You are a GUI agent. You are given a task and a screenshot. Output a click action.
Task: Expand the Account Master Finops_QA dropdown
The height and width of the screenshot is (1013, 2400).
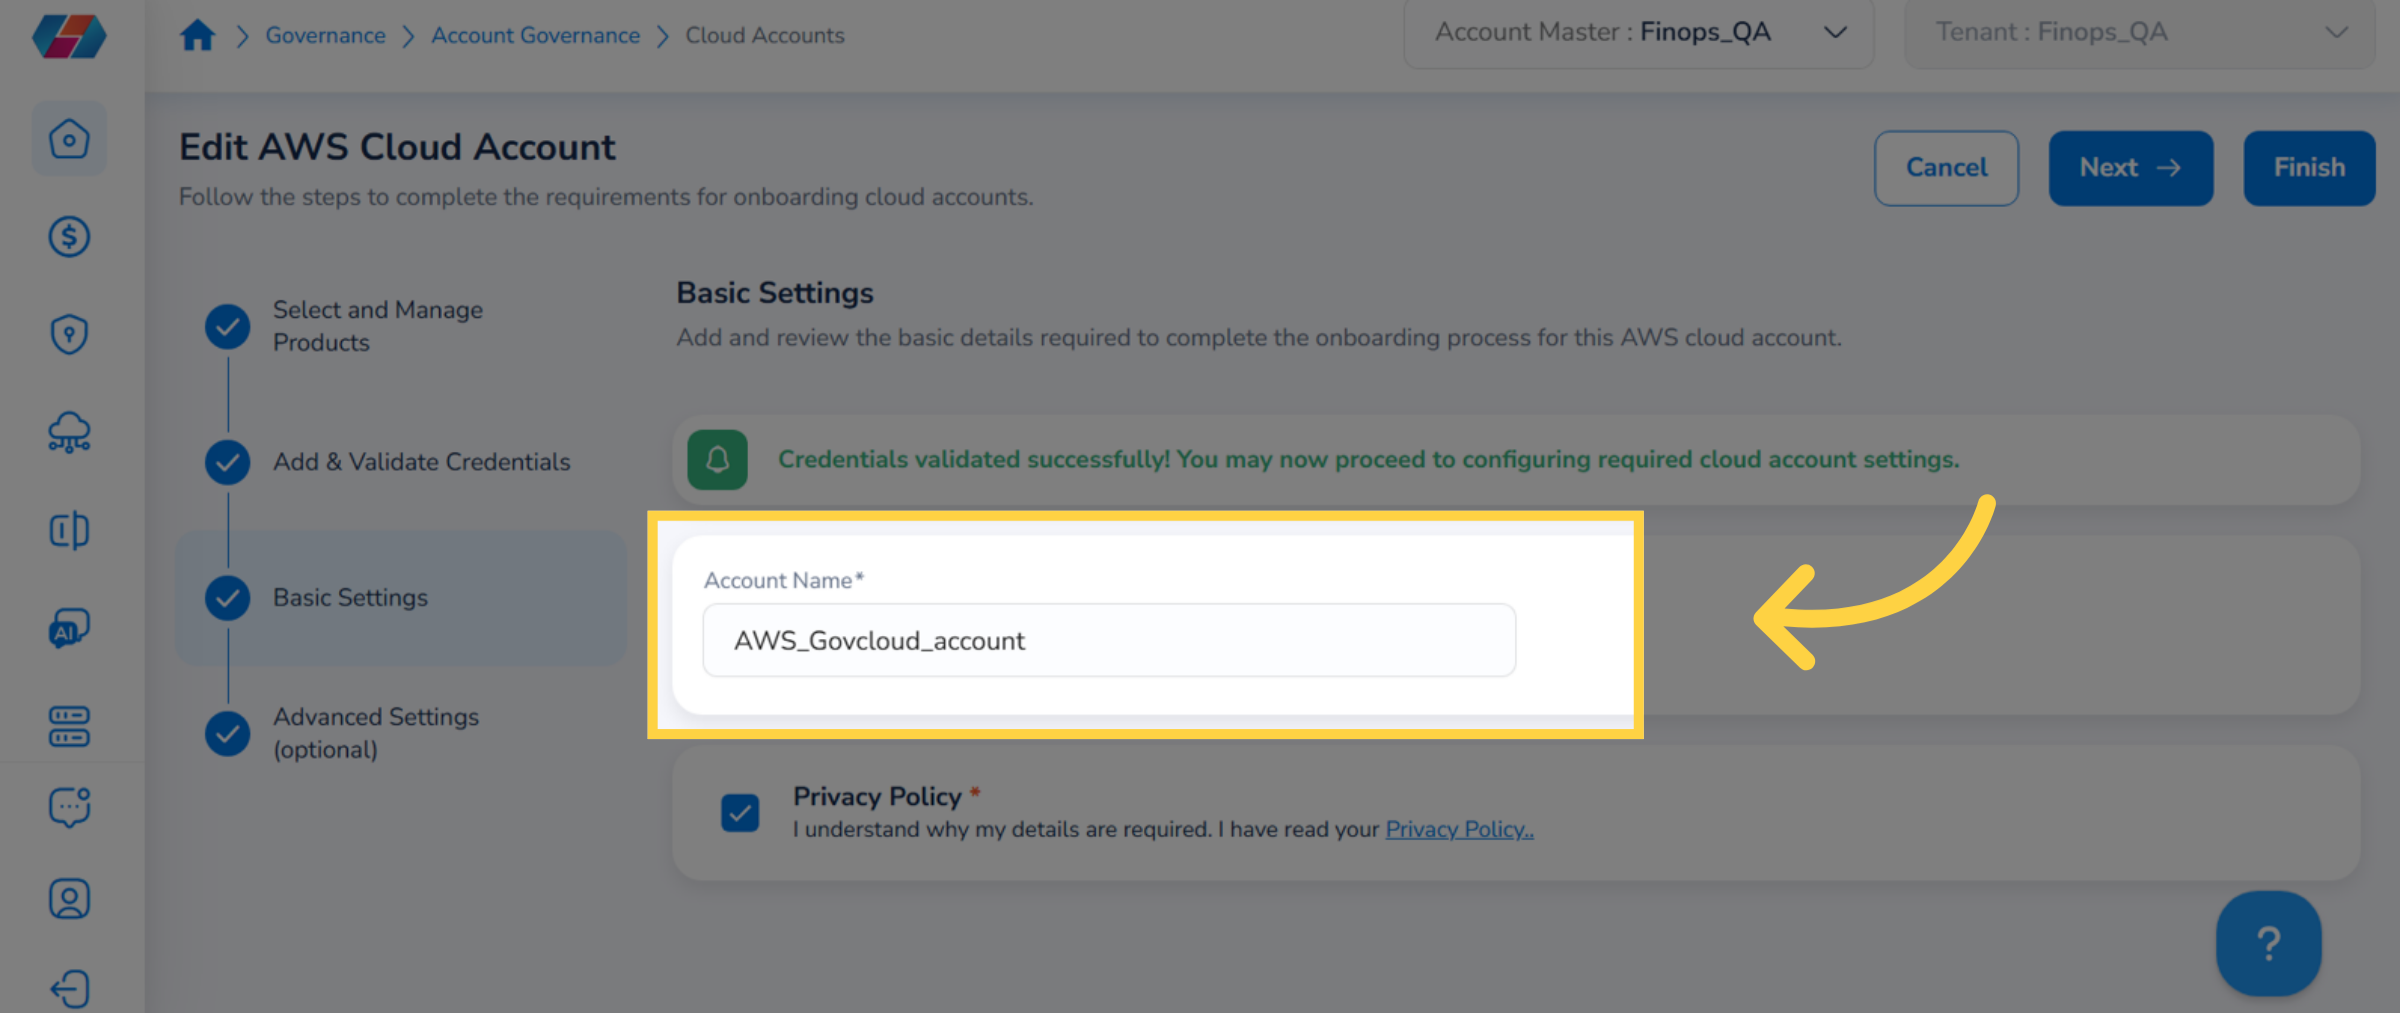pyautogui.click(x=1639, y=32)
